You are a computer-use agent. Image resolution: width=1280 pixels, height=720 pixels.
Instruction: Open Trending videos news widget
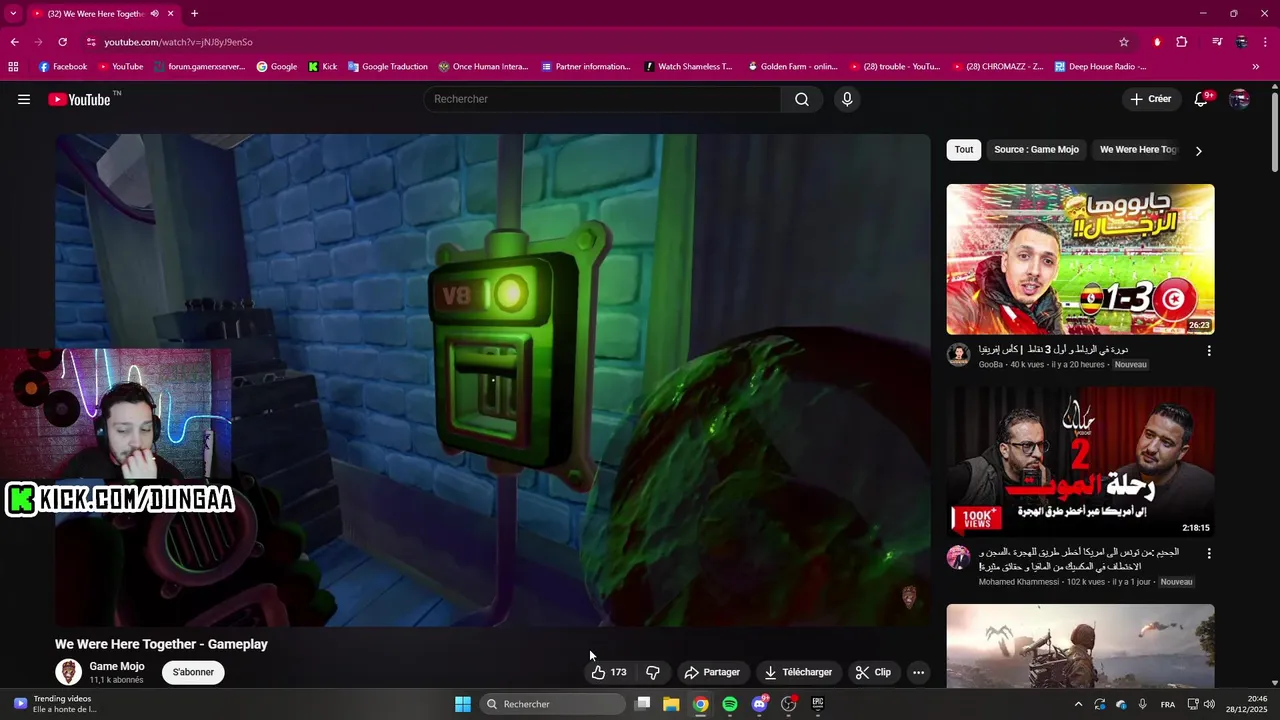(55, 704)
